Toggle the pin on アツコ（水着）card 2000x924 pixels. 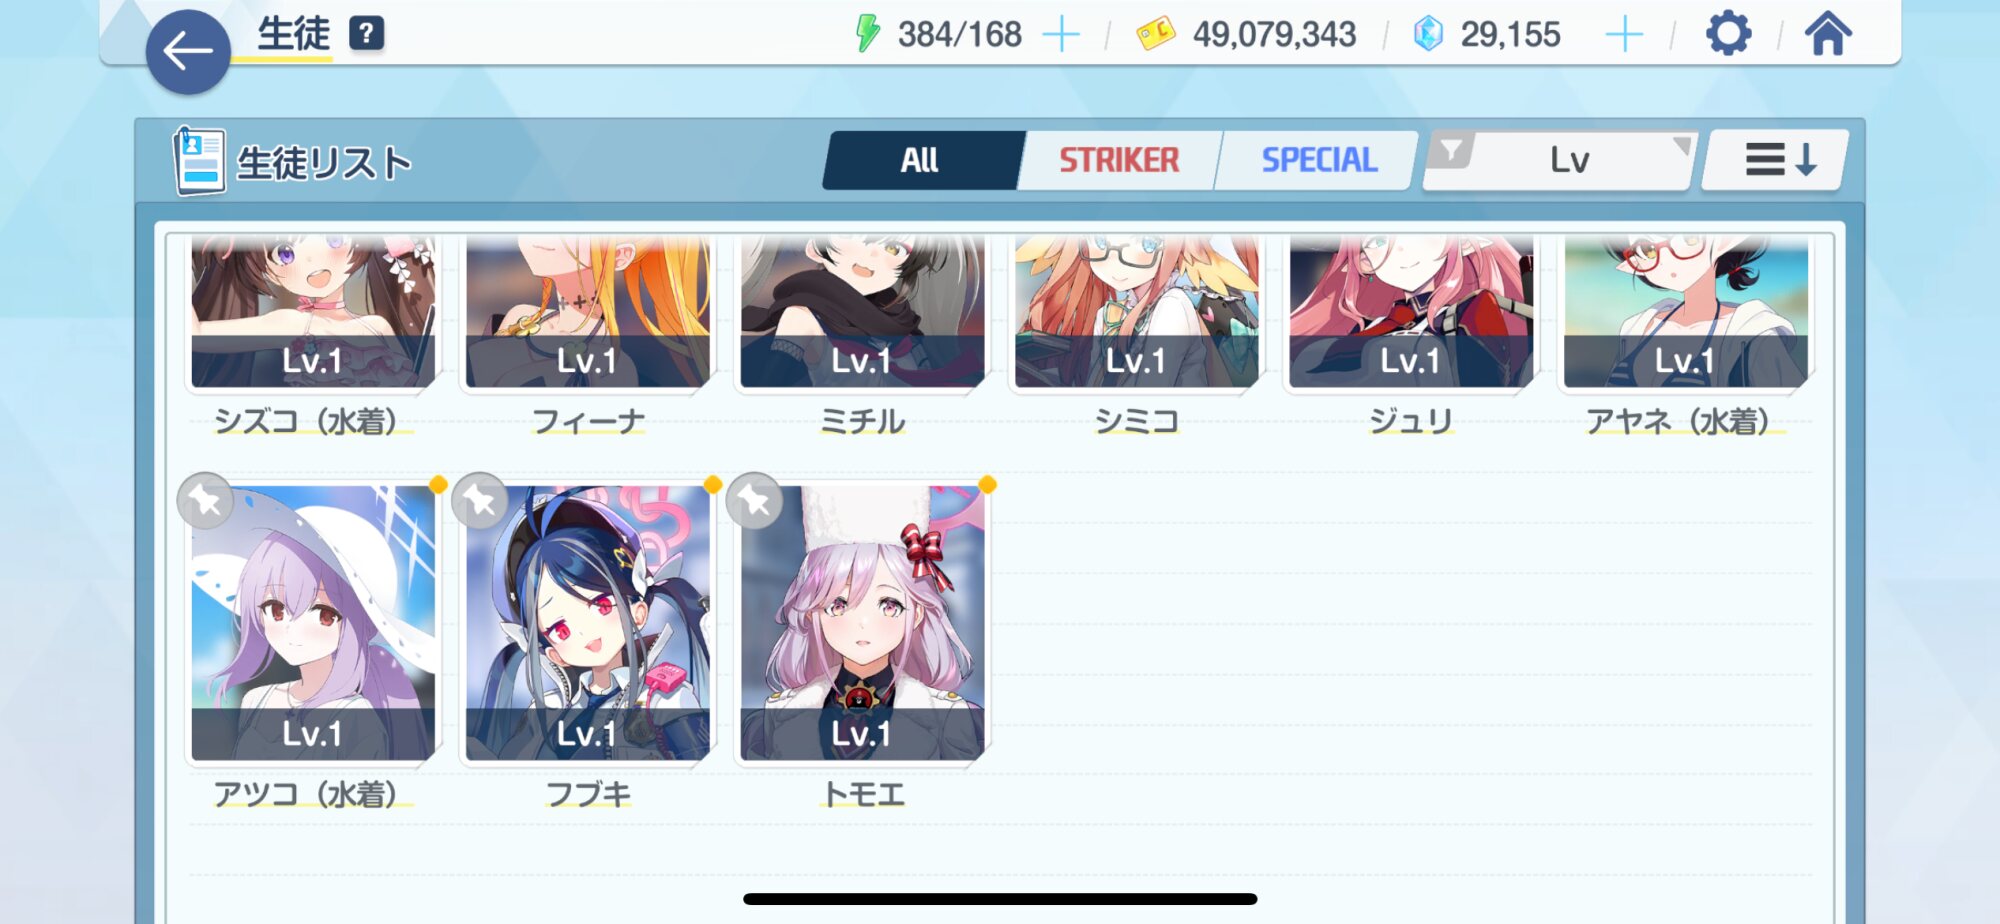pos(206,500)
